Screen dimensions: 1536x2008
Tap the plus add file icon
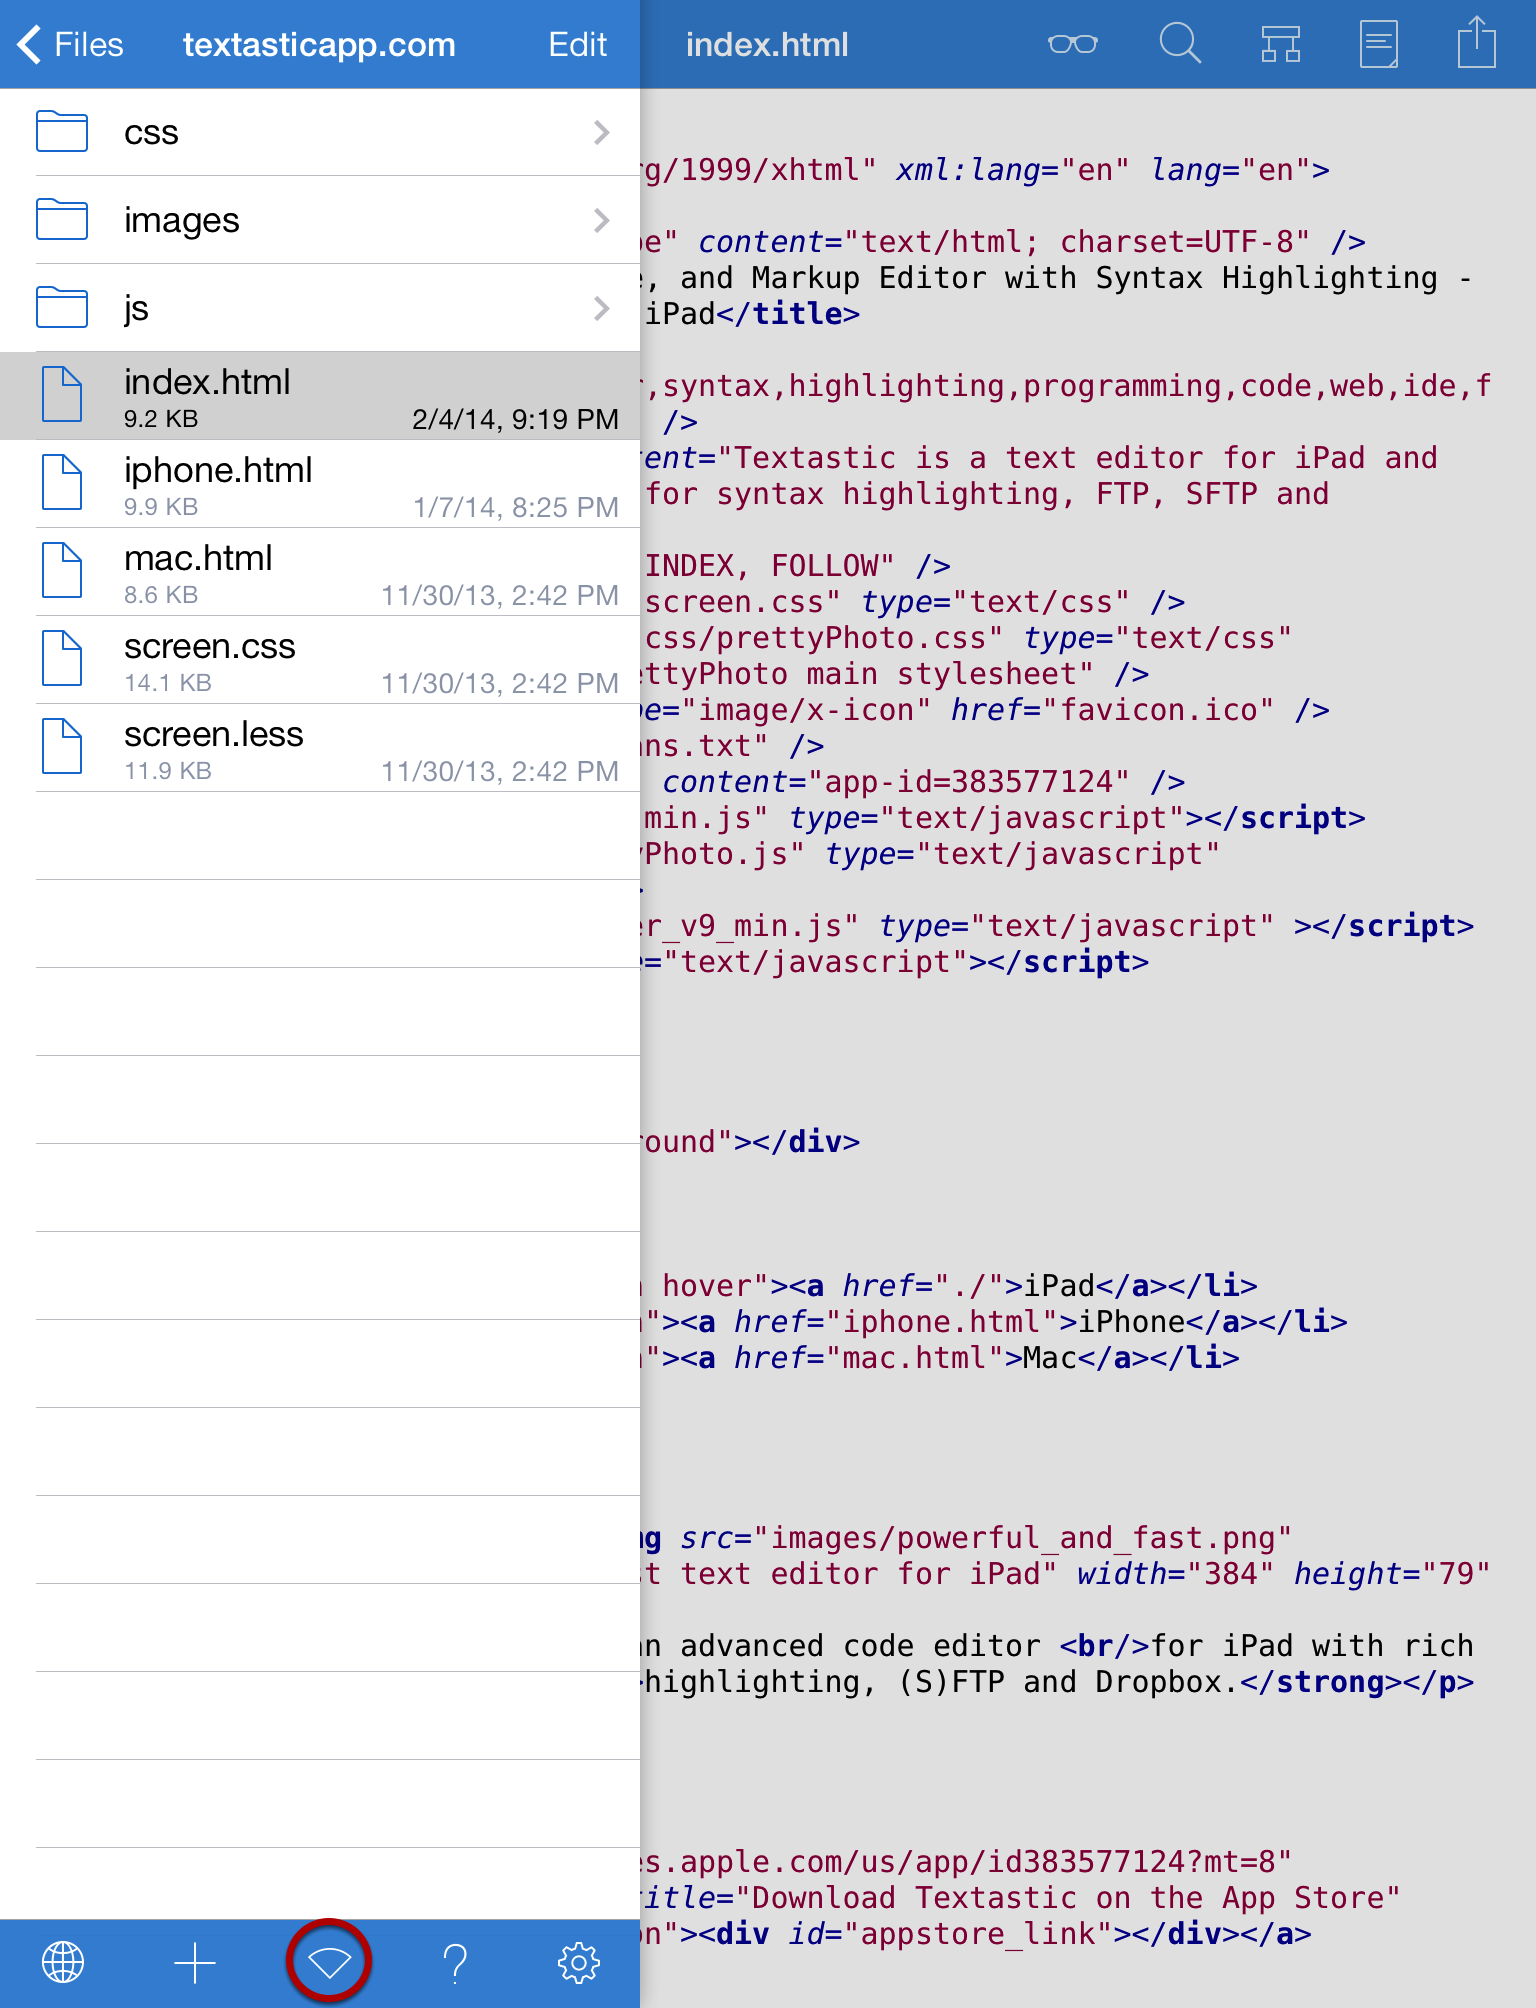195,1963
